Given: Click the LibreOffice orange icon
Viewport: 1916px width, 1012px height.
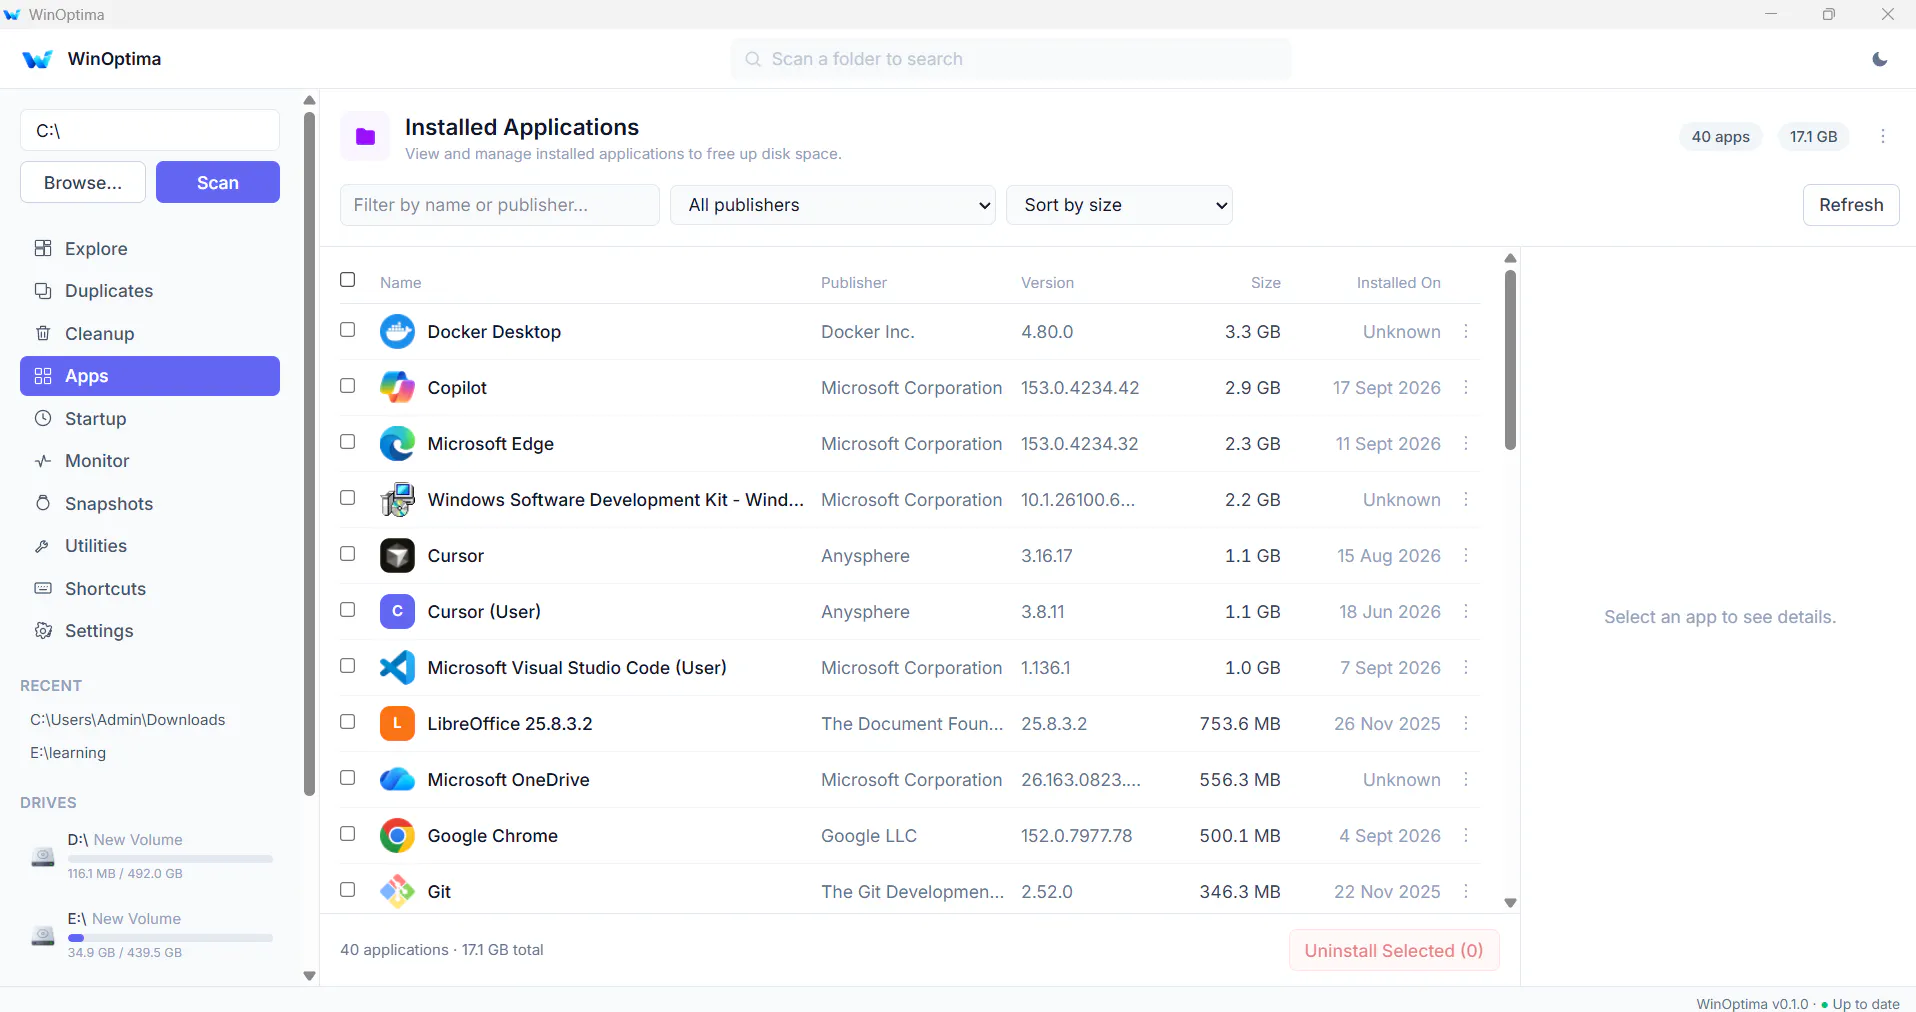Looking at the screenshot, I should click(x=397, y=723).
